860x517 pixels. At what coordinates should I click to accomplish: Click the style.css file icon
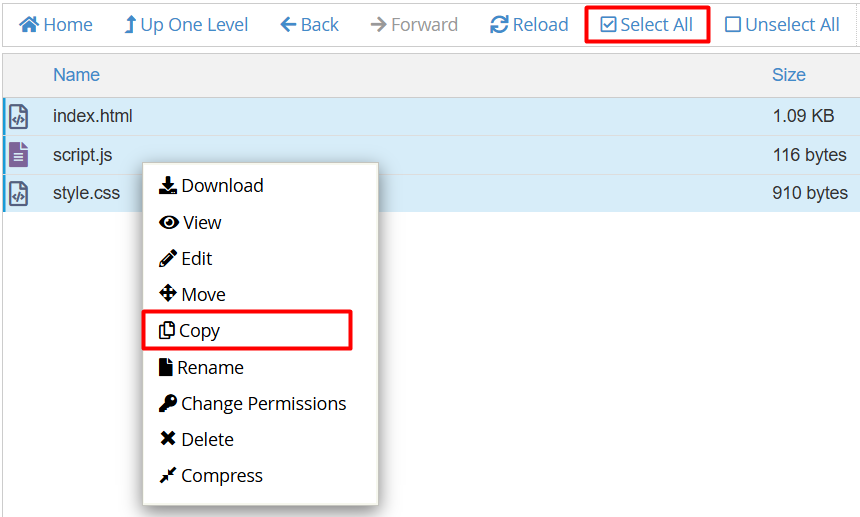(x=19, y=193)
